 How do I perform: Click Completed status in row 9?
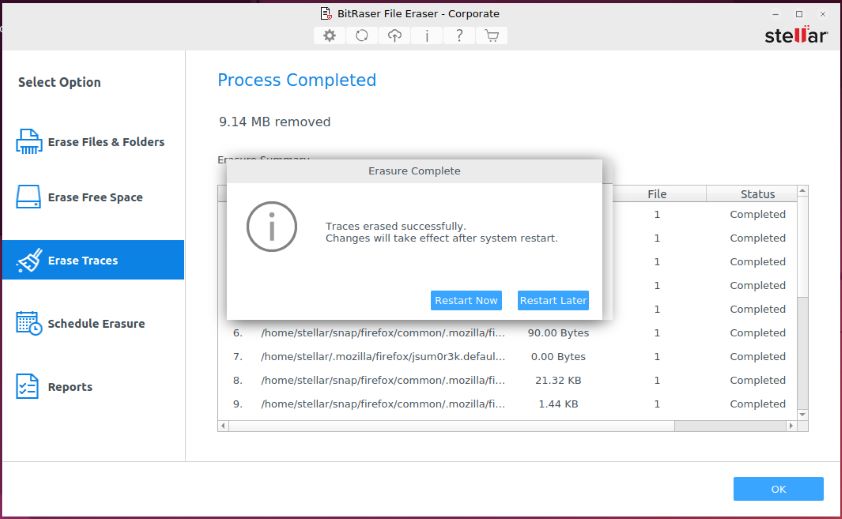pos(757,403)
